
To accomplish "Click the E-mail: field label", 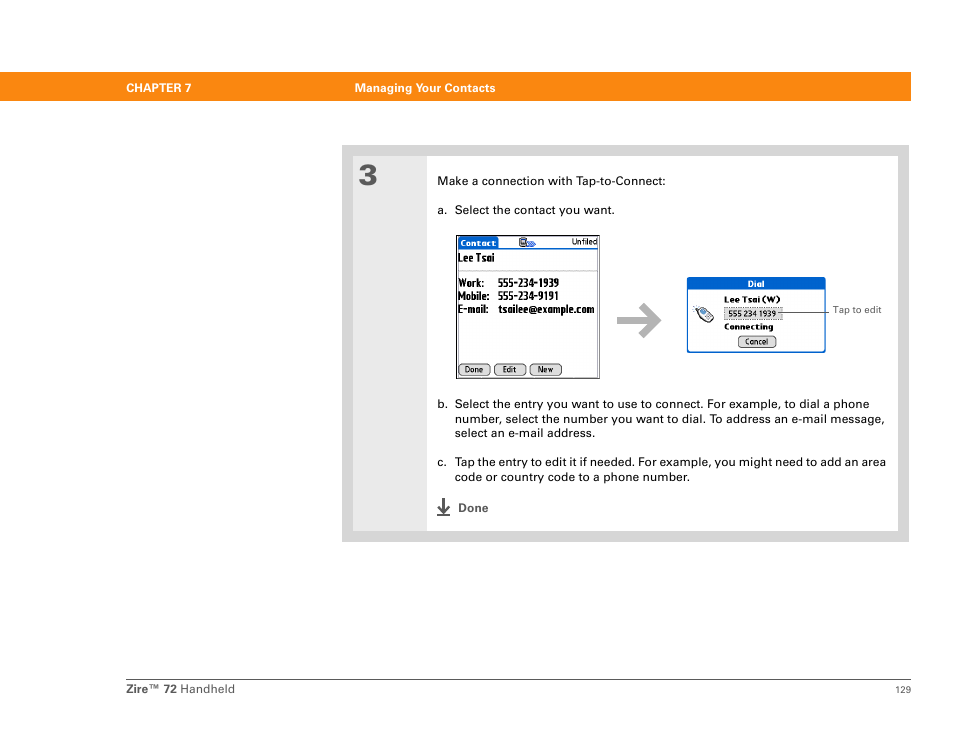I will pyautogui.click(x=473, y=310).
